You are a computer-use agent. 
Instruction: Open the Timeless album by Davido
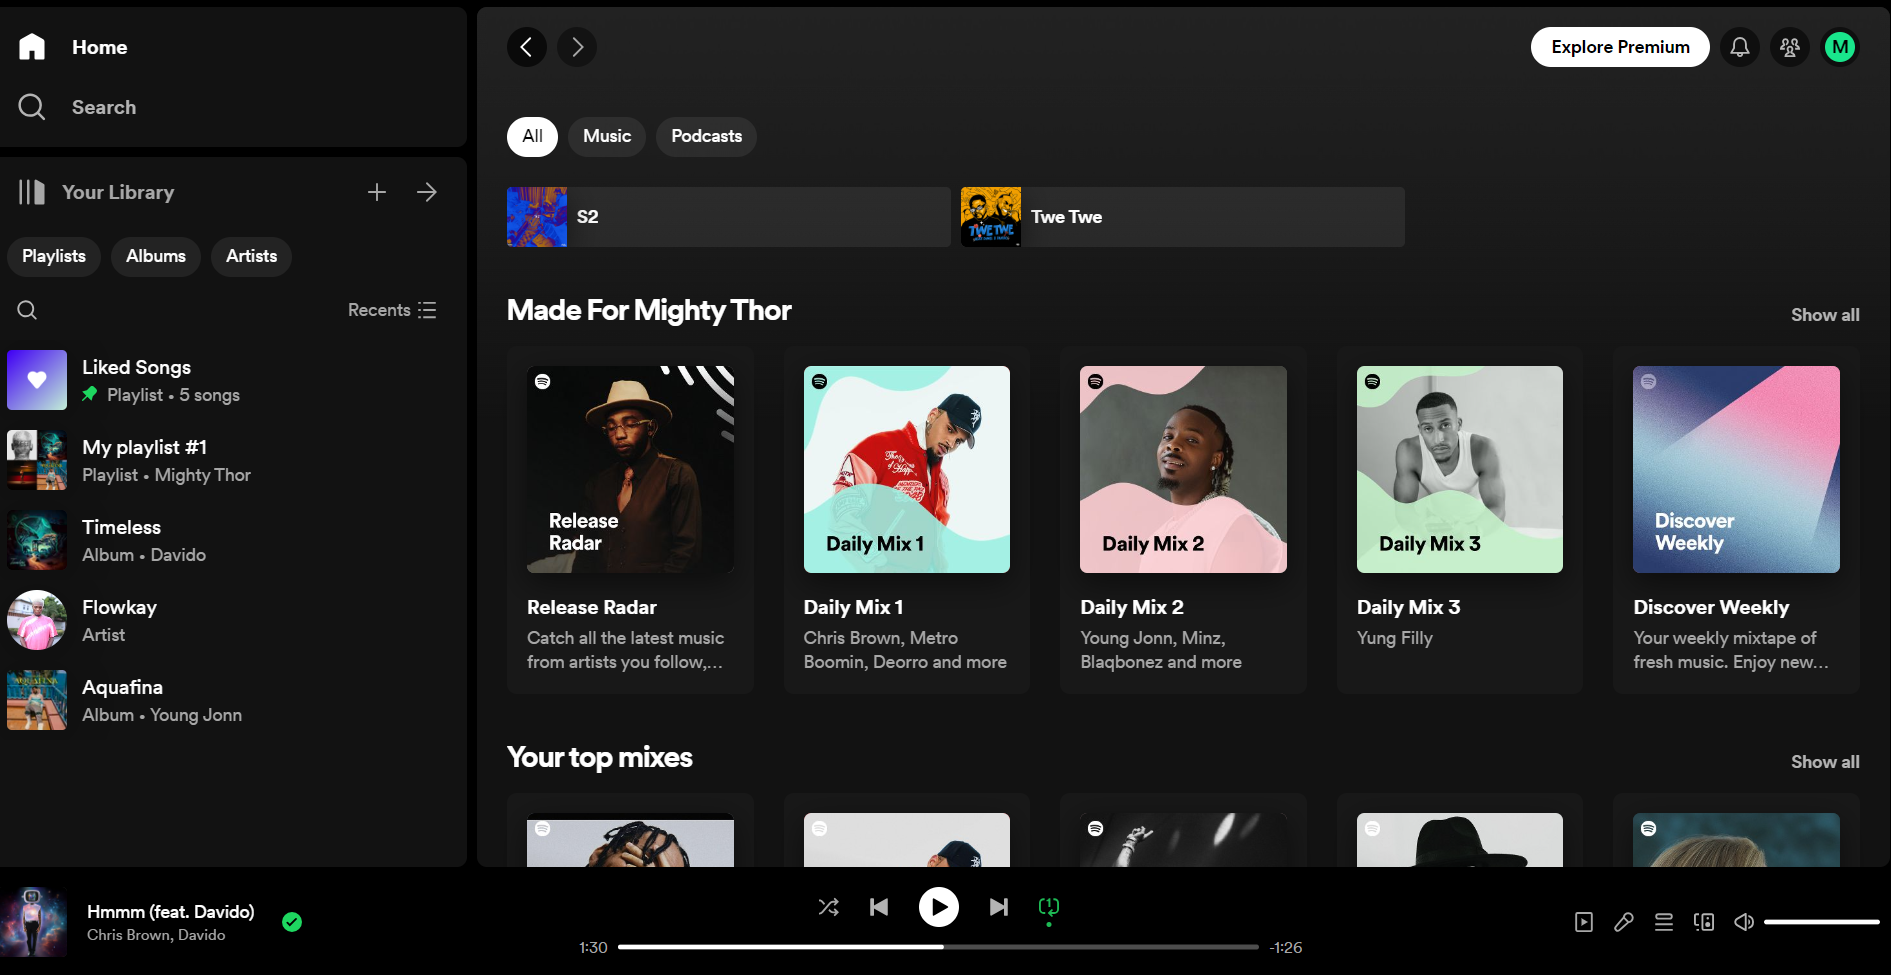pos(233,540)
